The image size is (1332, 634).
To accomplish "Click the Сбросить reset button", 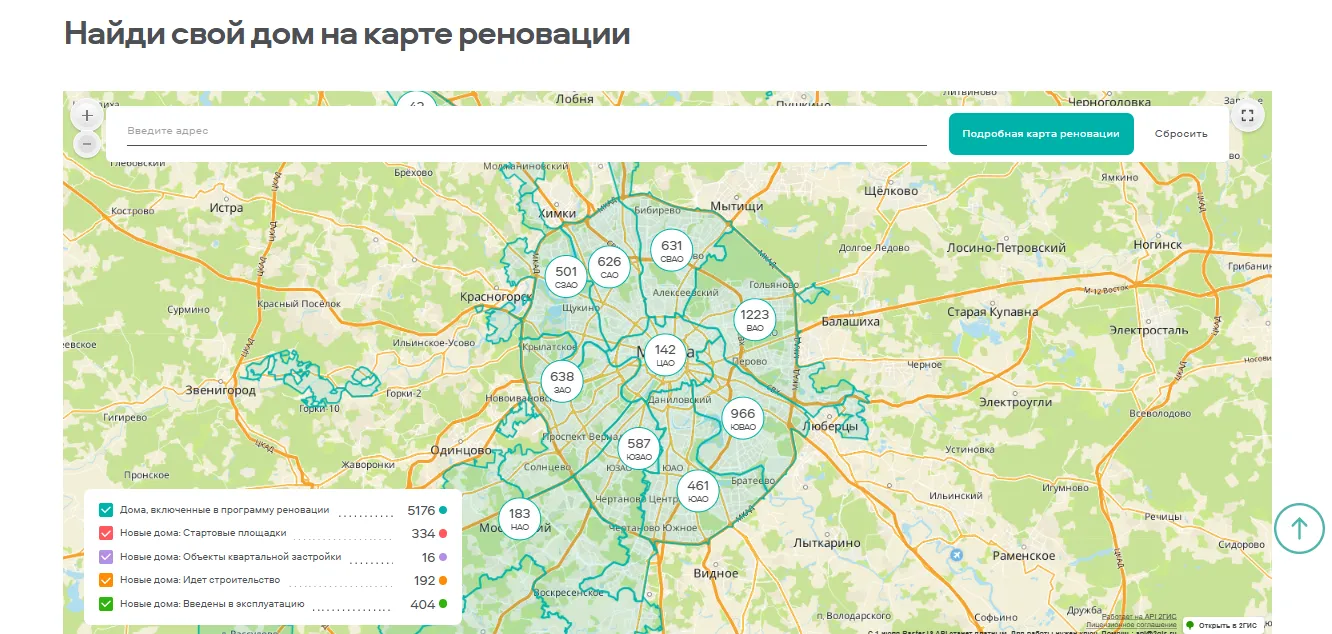I will click(1181, 134).
